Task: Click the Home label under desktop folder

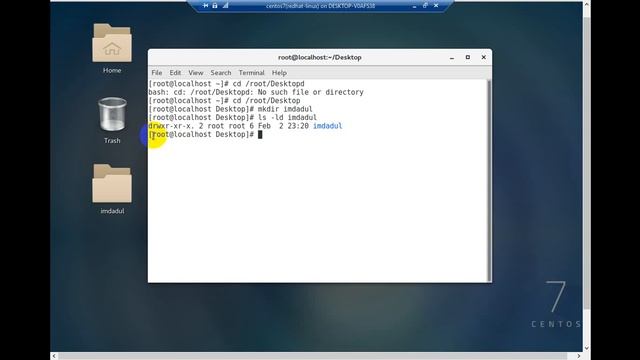Action: point(112,70)
